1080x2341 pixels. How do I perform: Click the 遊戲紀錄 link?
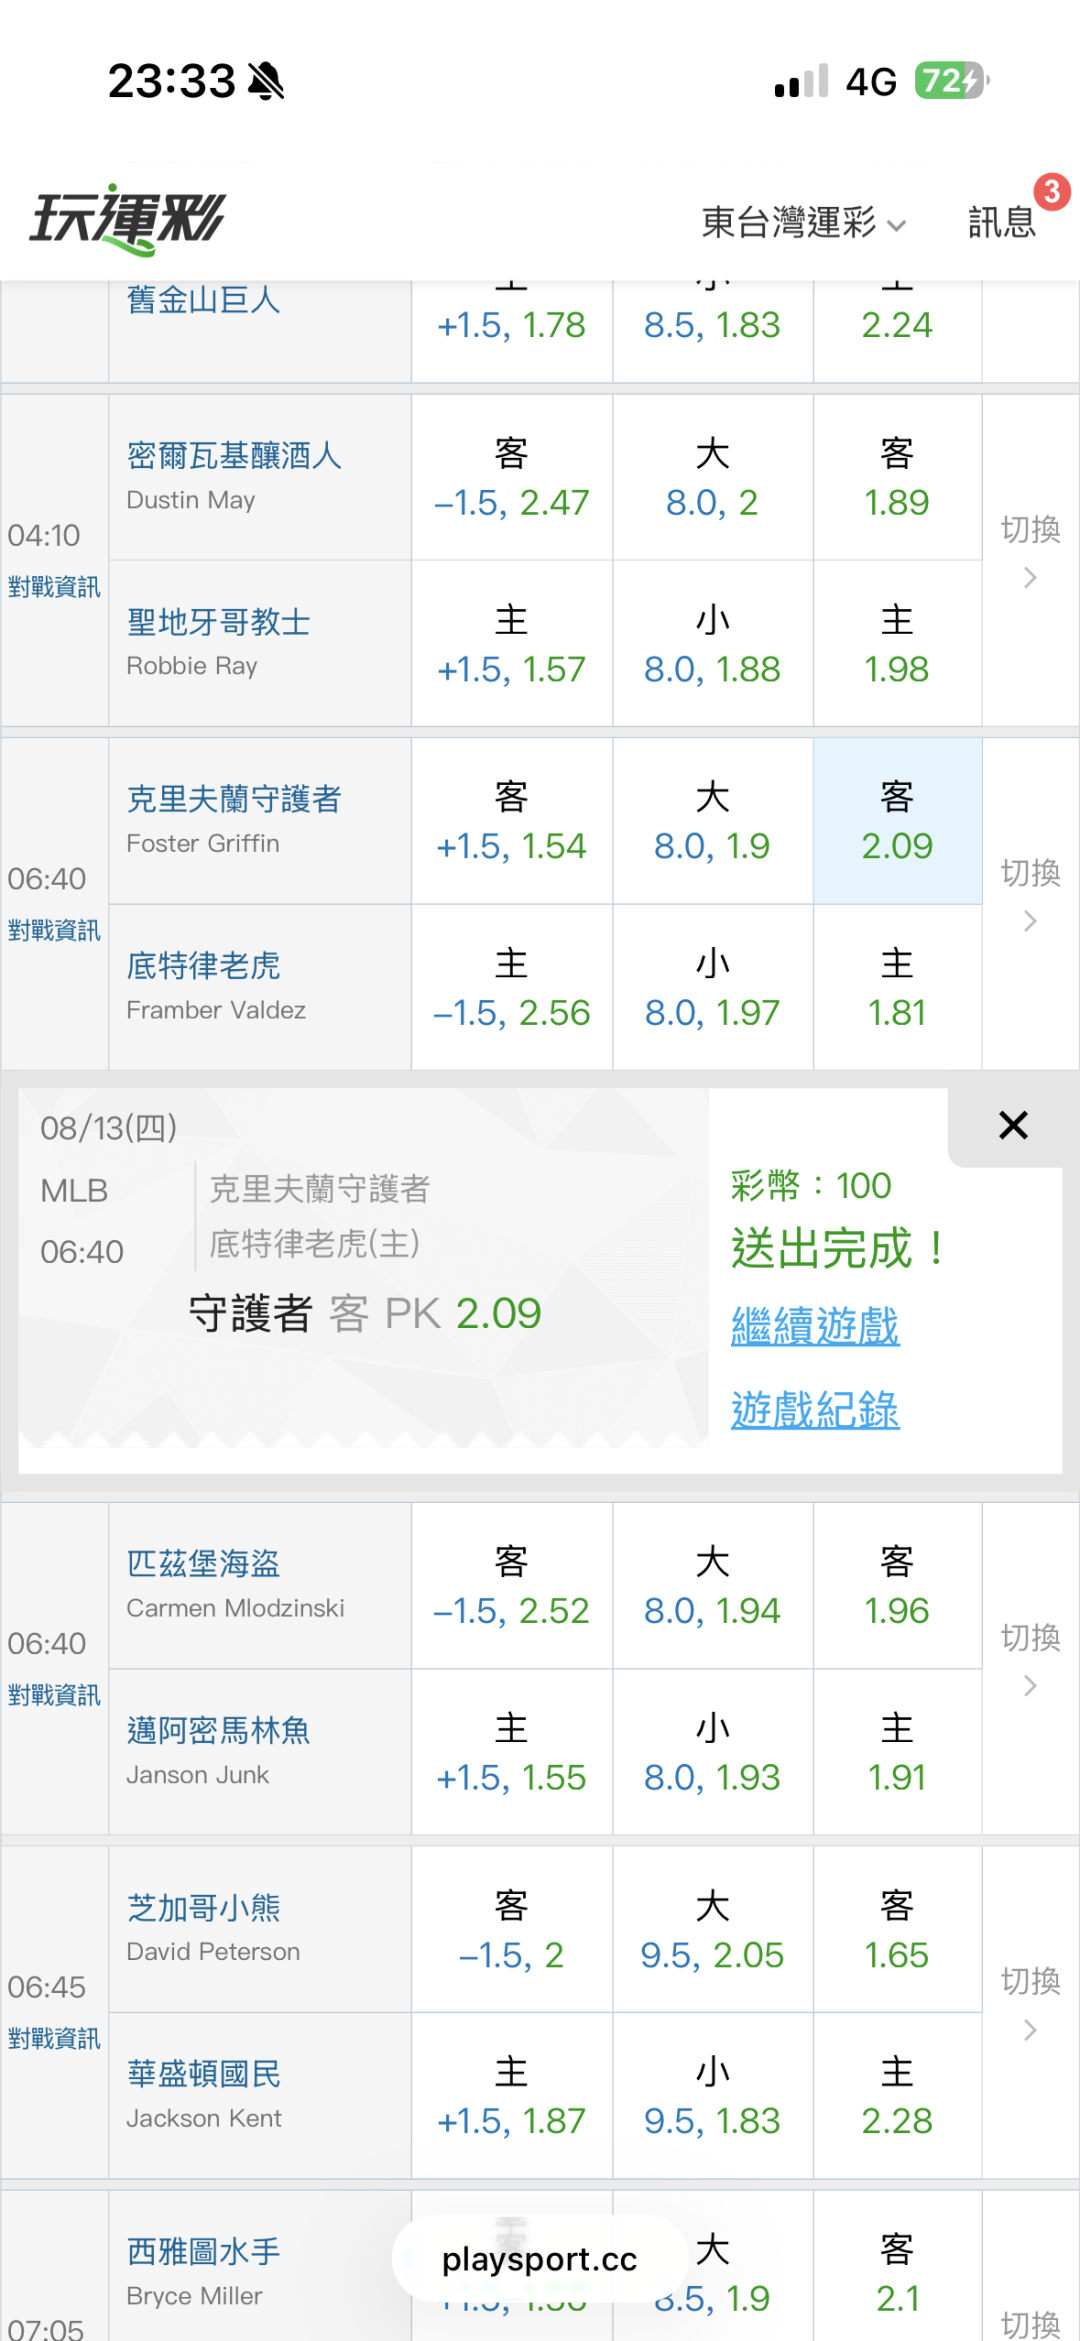pos(815,1410)
